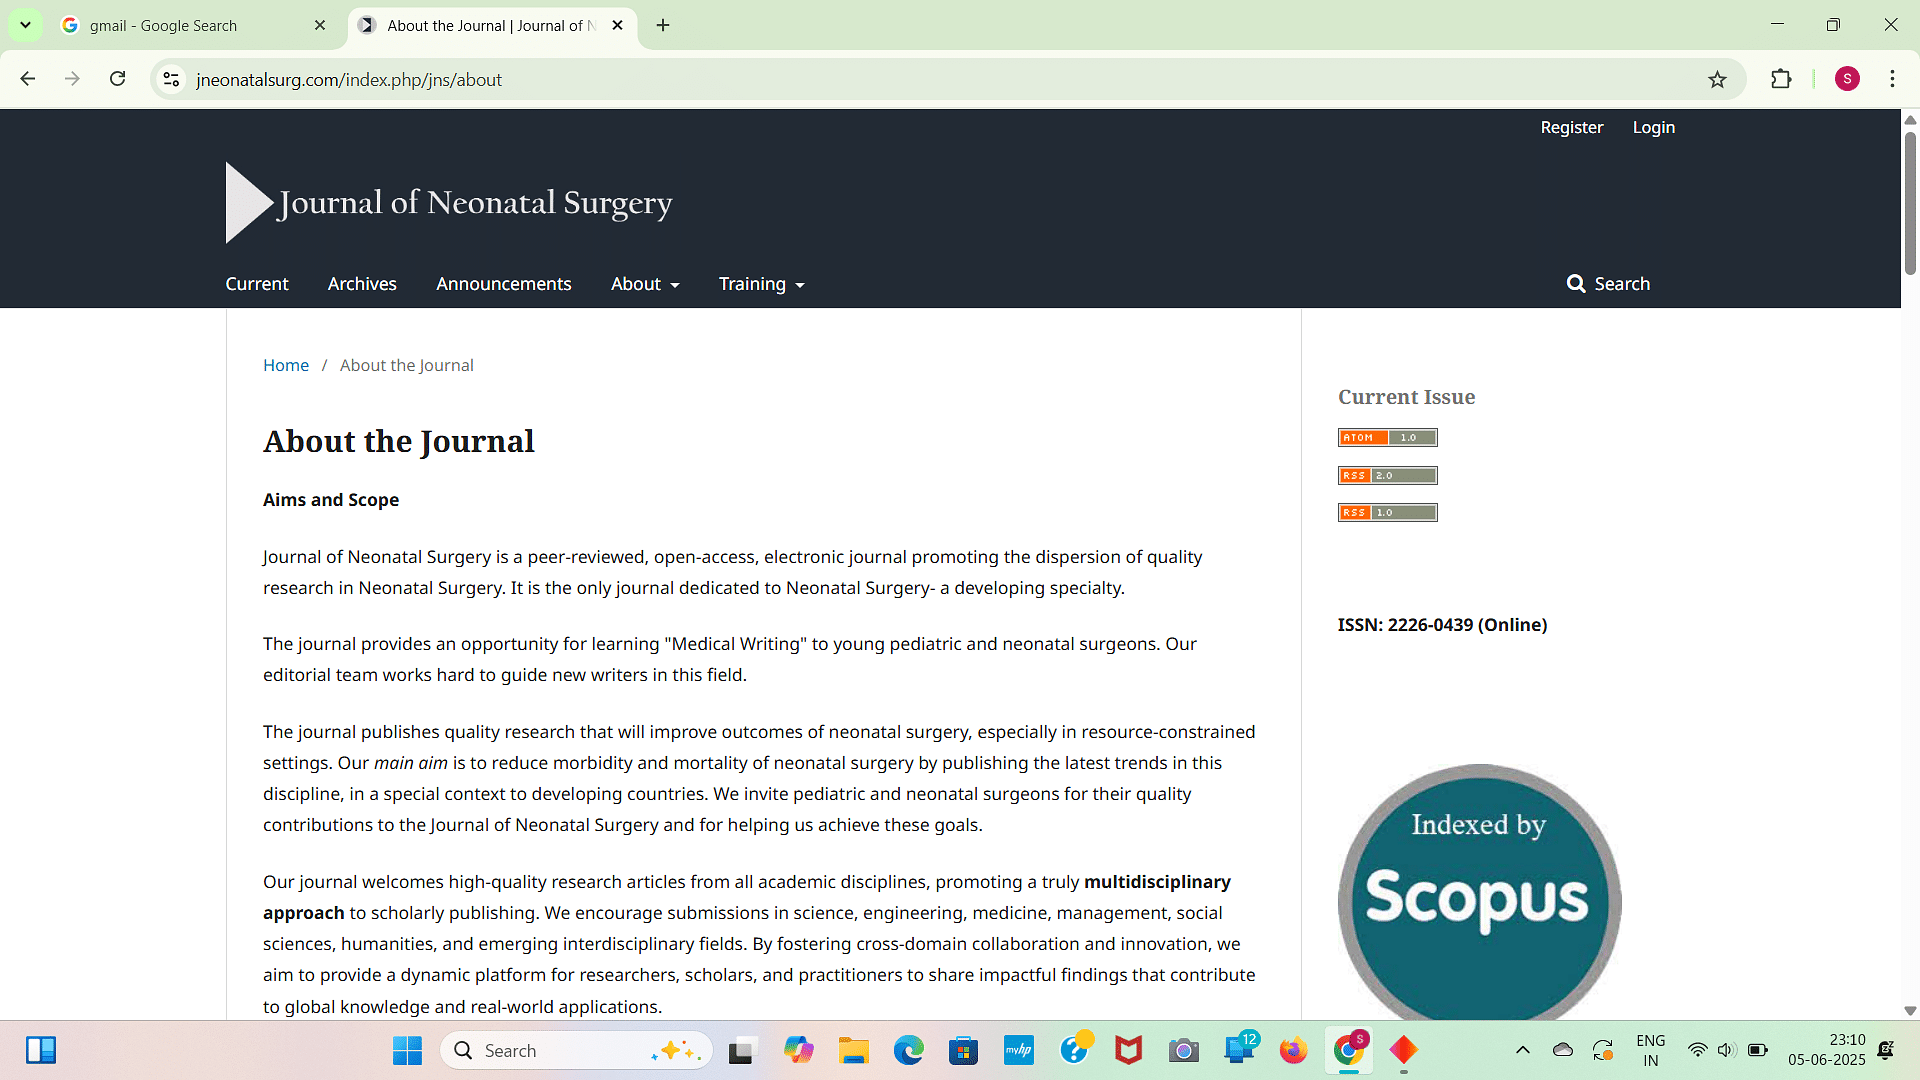Open the Phone Link taskbar icon
This screenshot has height=1080, width=1920.
click(1239, 1050)
